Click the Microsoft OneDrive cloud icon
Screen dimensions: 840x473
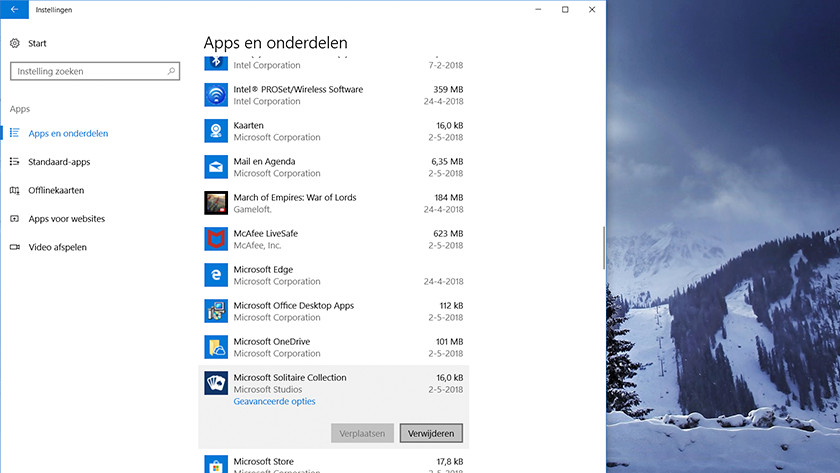point(217,347)
